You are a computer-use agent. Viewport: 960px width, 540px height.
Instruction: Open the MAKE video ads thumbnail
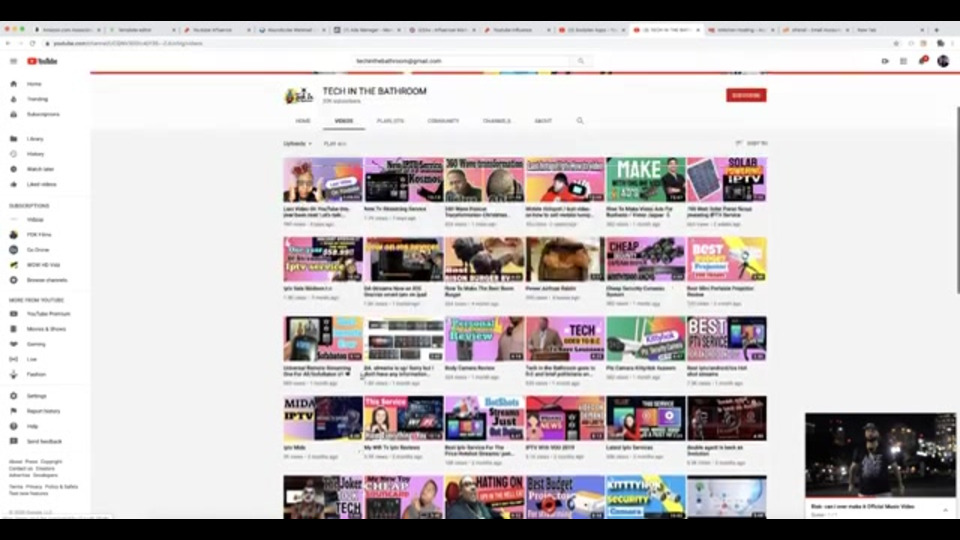[646, 179]
